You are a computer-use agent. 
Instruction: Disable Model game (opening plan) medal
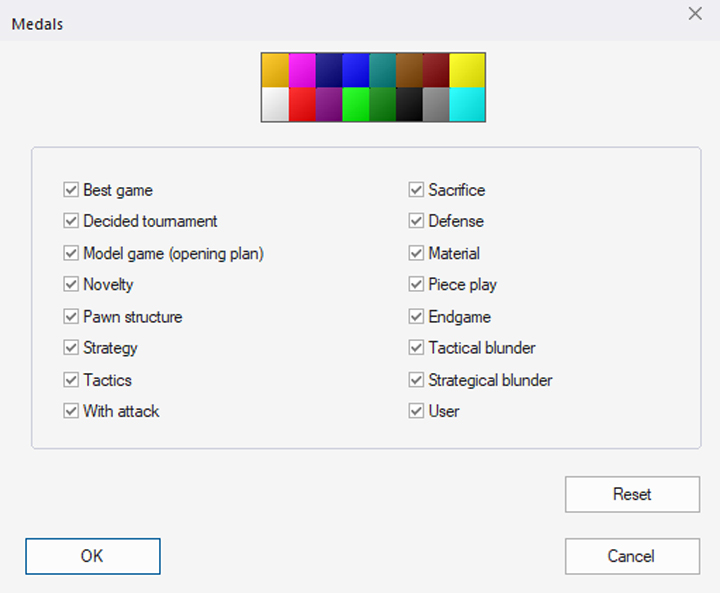(x=71, y=253)
